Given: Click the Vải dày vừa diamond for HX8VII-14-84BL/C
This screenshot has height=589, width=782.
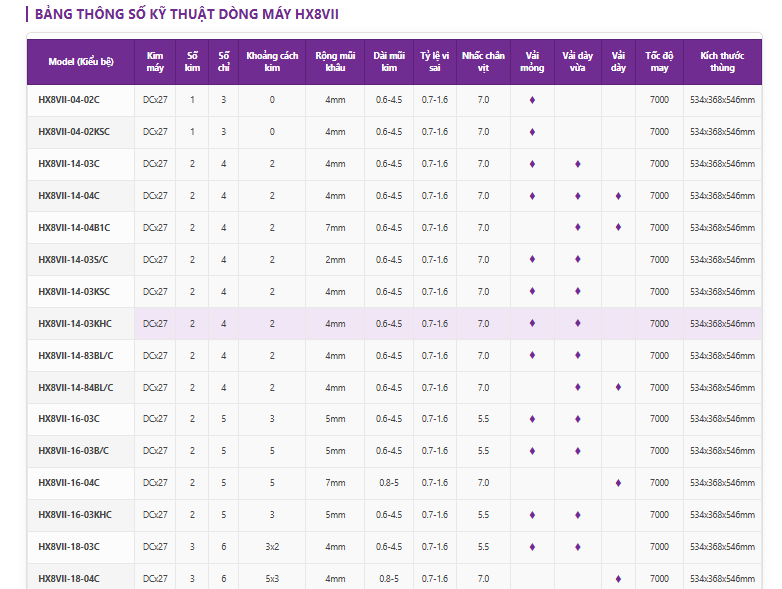Looking at the screenshot, I should [578, 387].
